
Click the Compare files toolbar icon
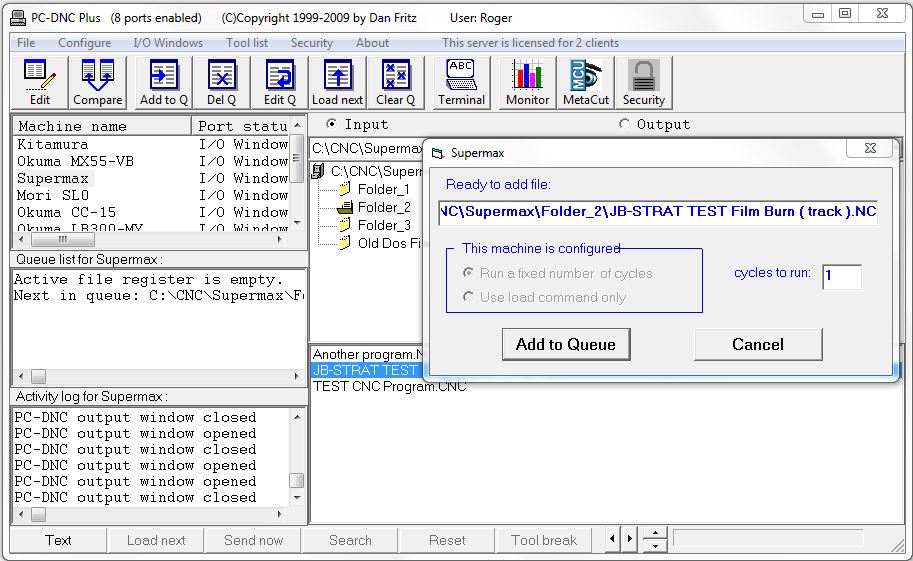tap(98, 83)
